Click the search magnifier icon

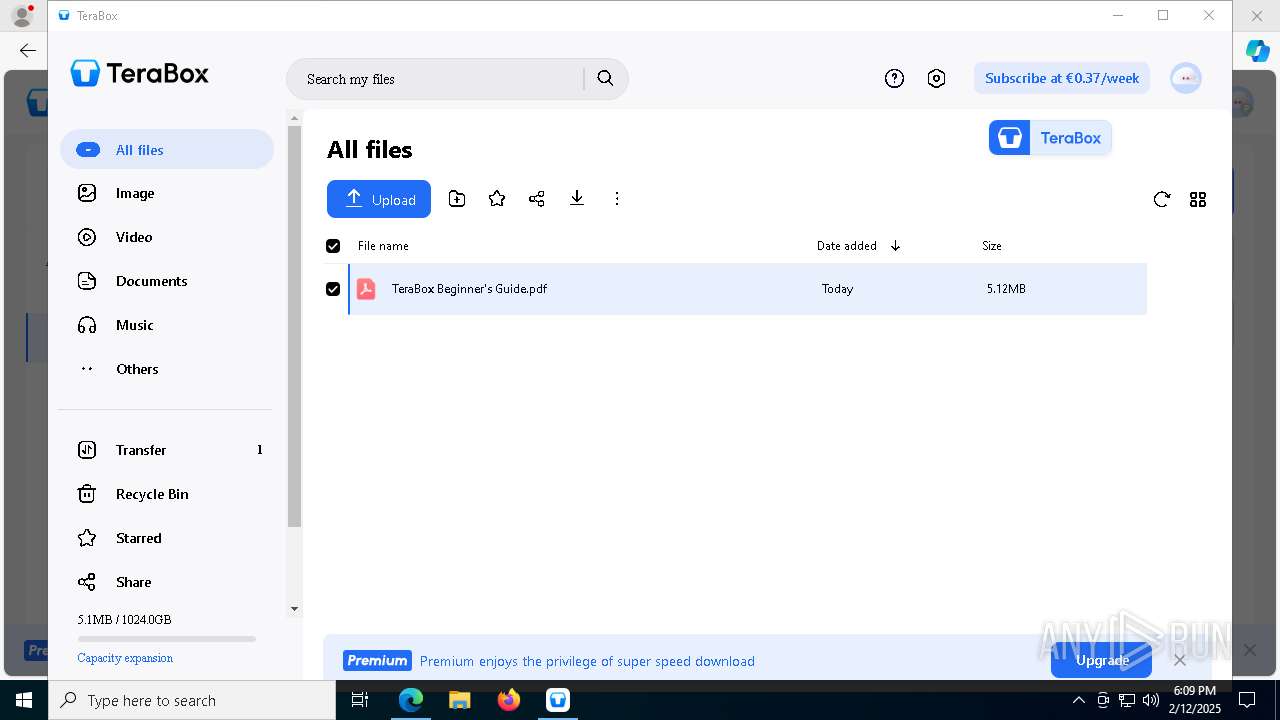(x=605, y=78)
